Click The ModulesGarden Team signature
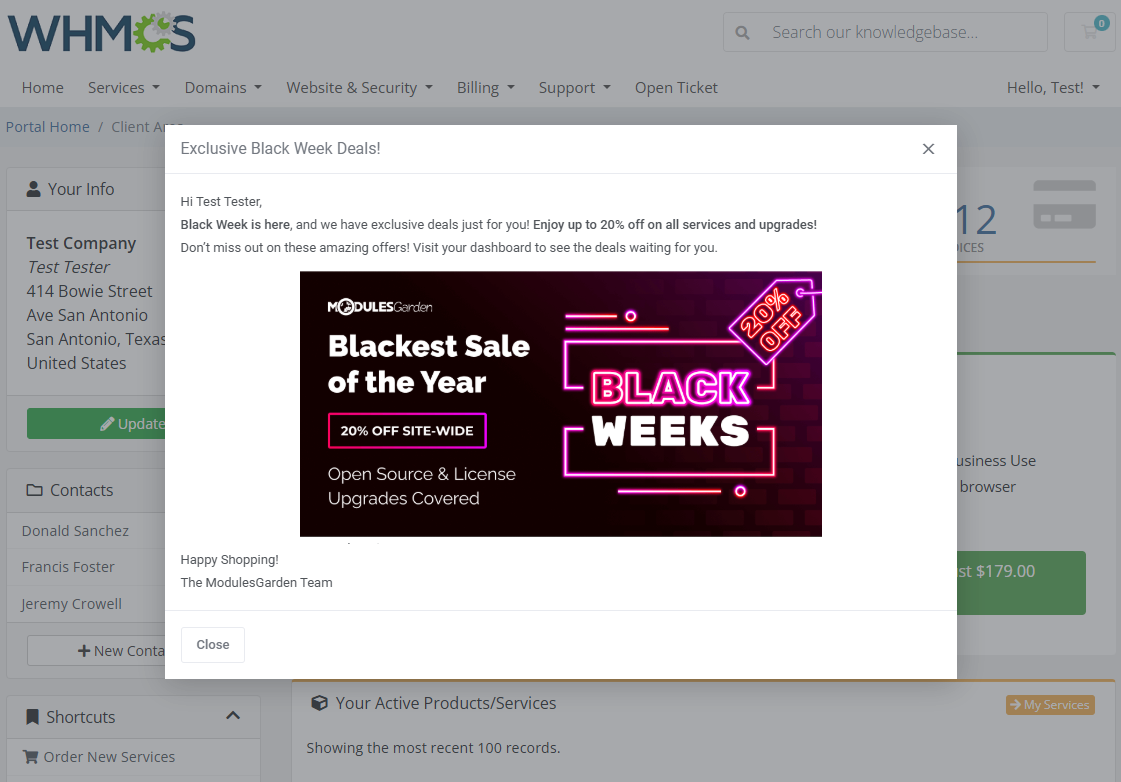Image resolution: width=1121 pixels, height=782 pixels. tap(256, 583)
